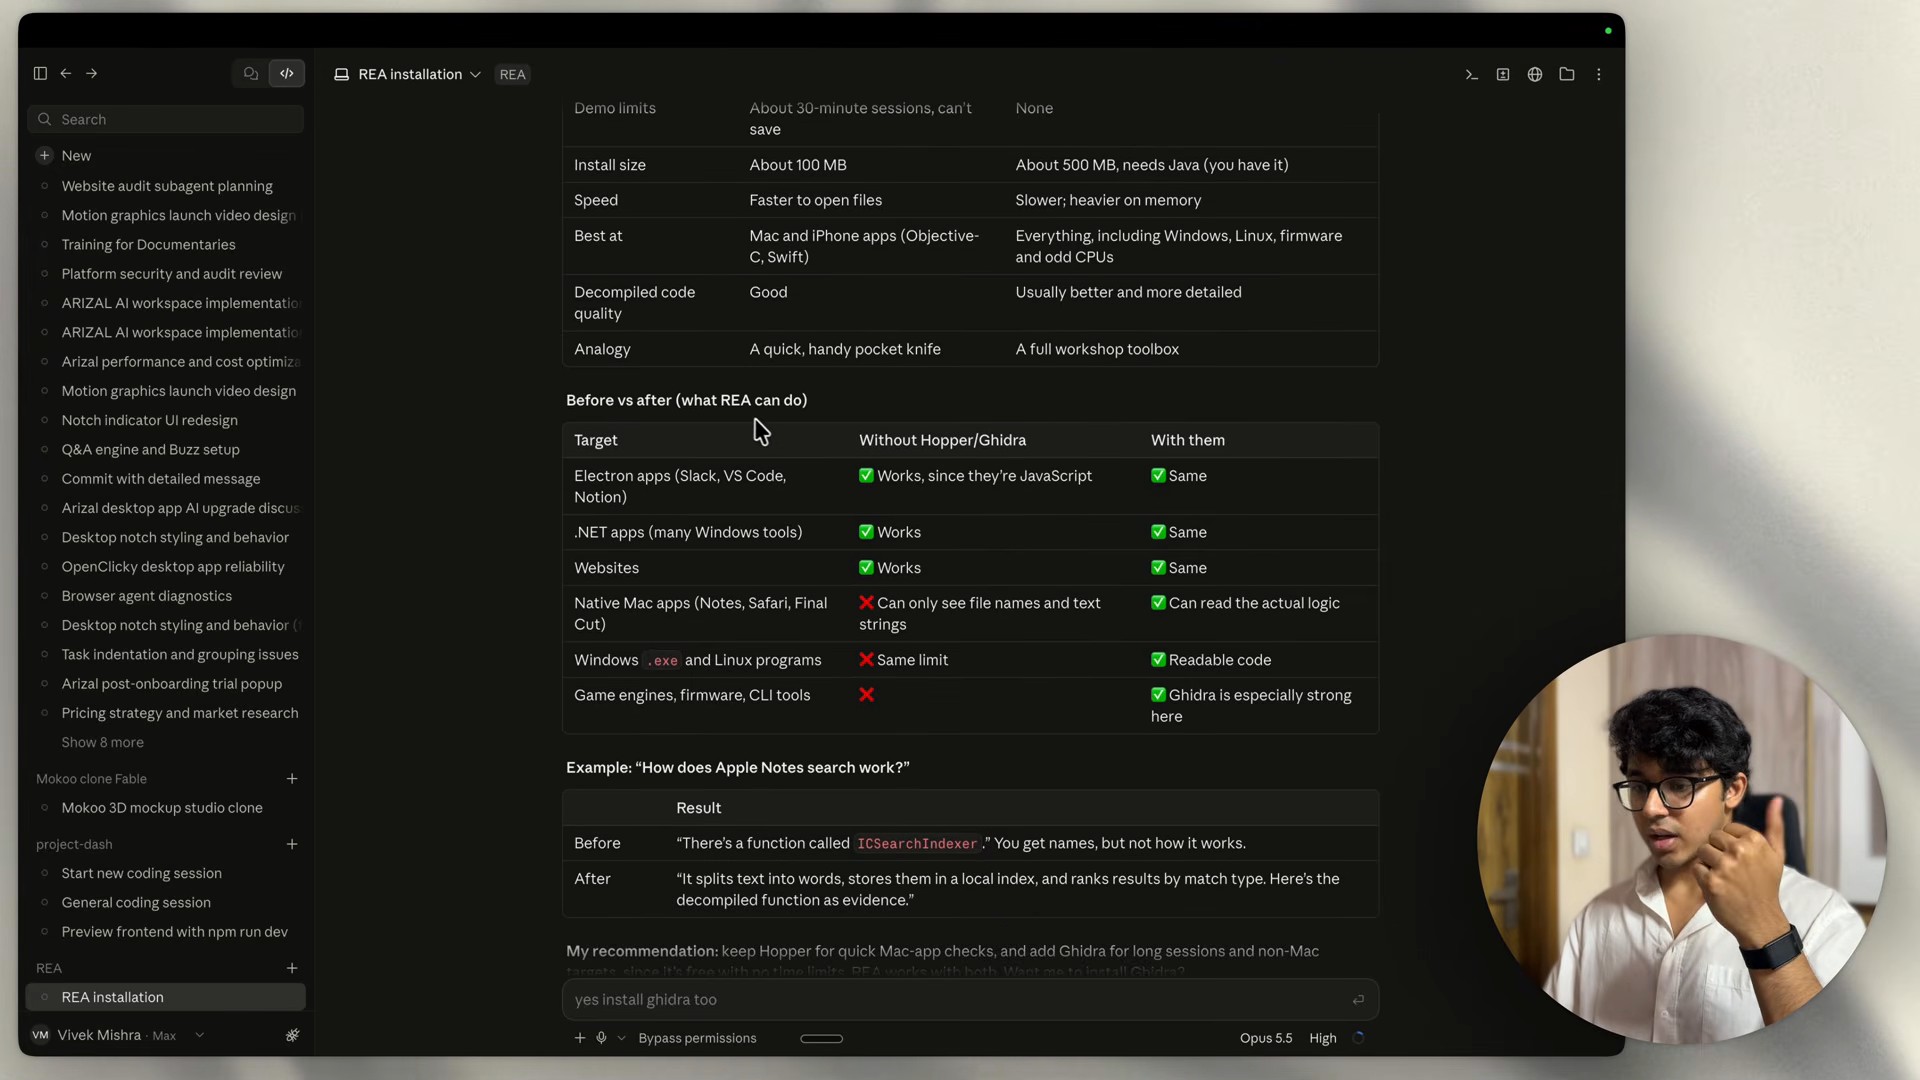The height and width of the screenshot is (1080, 1920).
Task: Open Training for Documentaries session
Action: 148,244
